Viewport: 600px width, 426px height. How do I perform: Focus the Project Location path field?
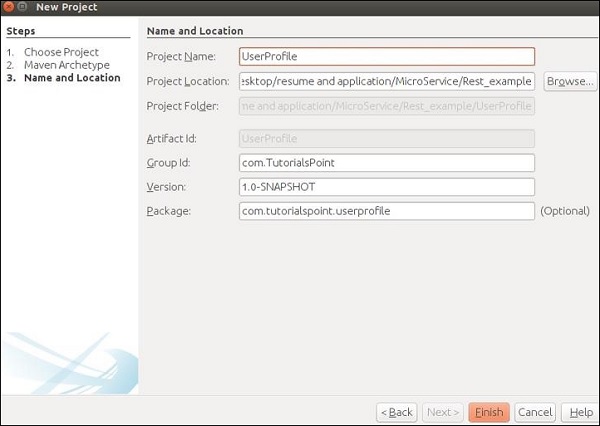pos(387,81)
